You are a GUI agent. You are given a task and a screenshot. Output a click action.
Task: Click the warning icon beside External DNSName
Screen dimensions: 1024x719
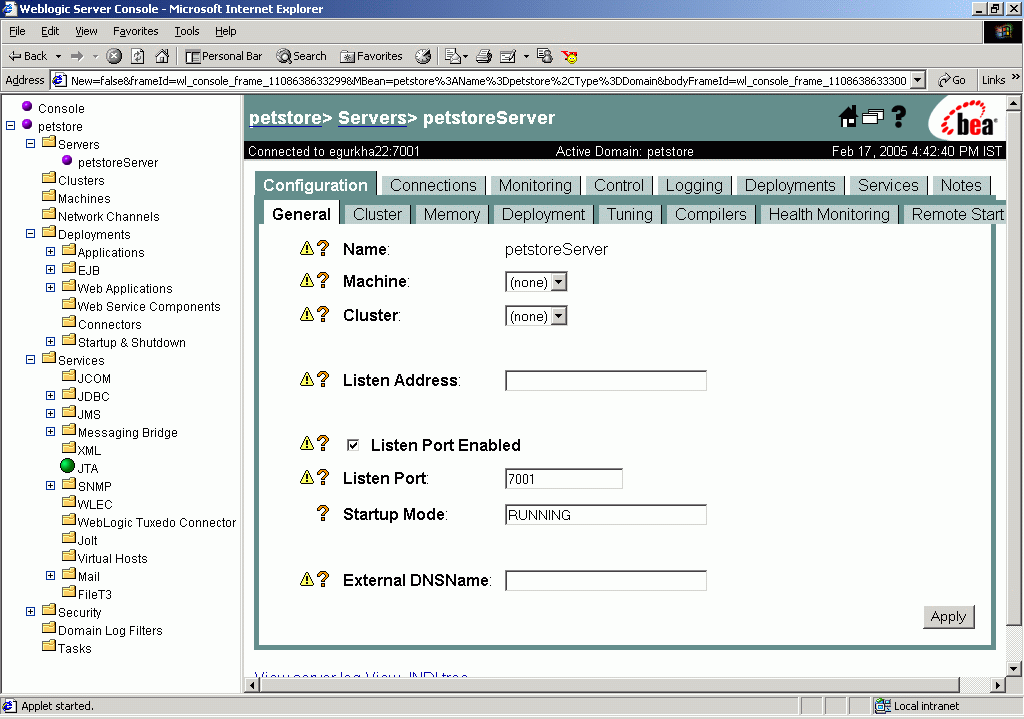click(307, 579)
